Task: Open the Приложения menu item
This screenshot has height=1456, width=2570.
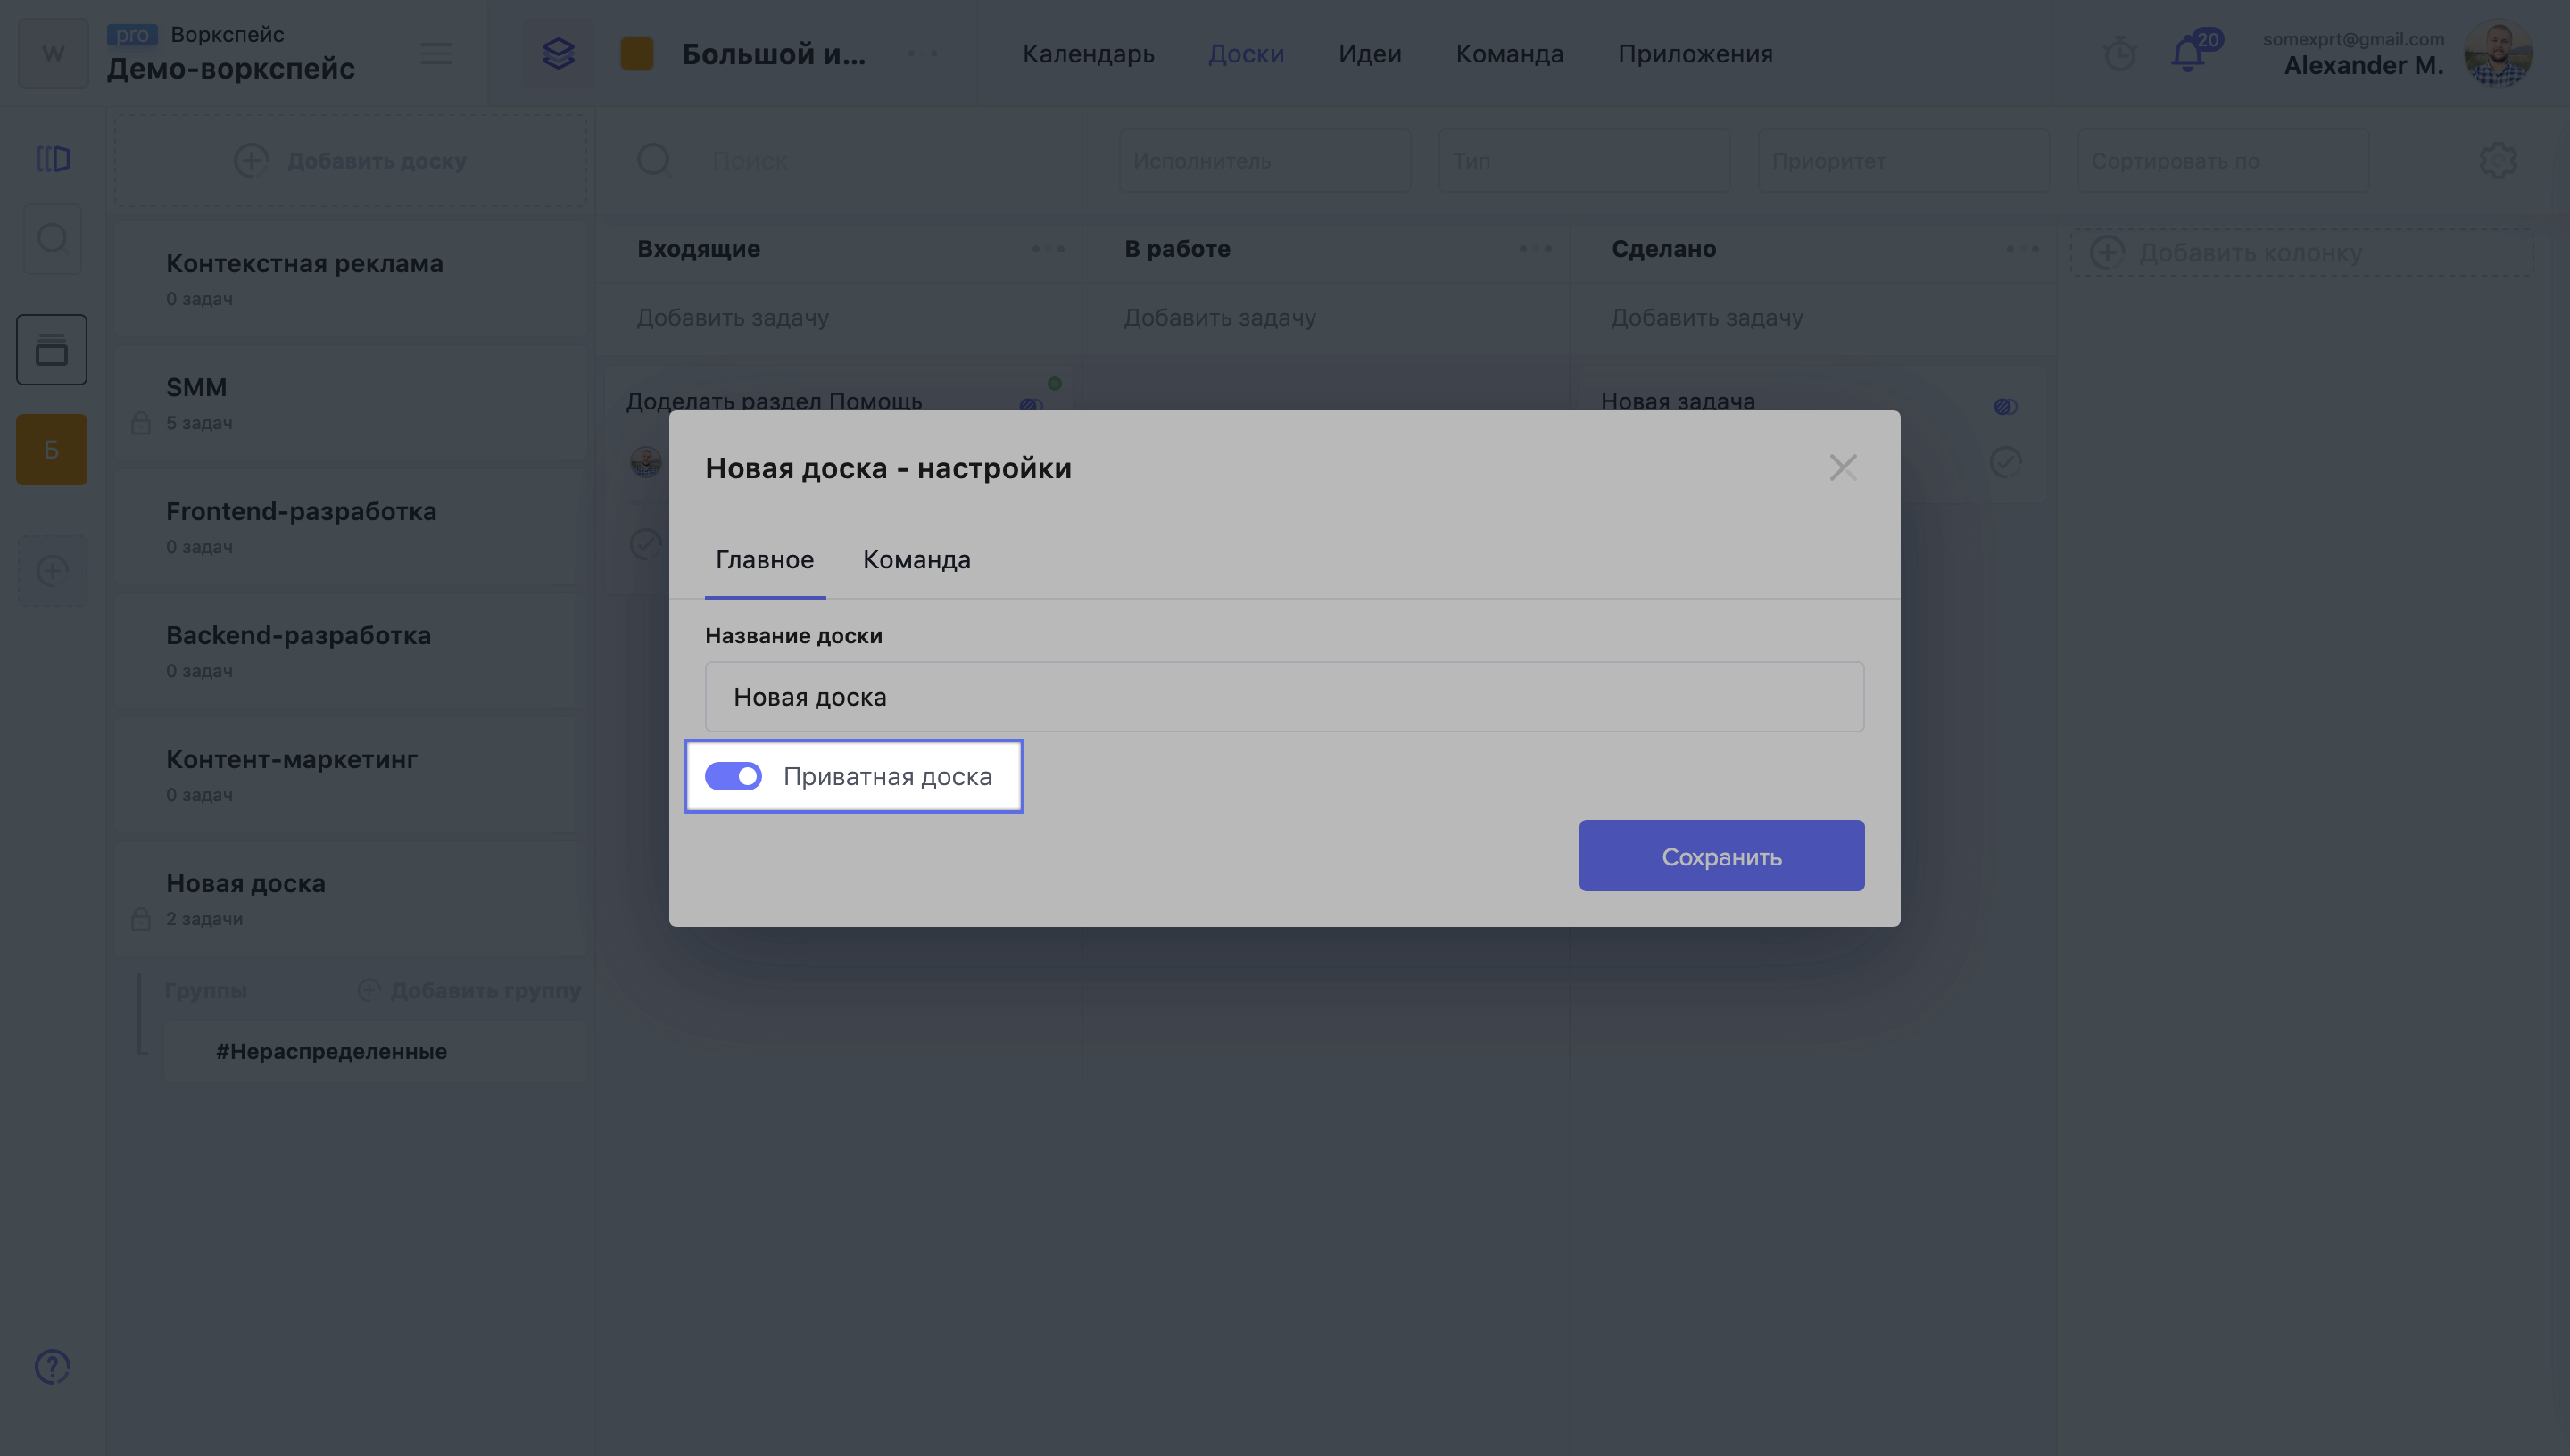Action: point(1695,54)
